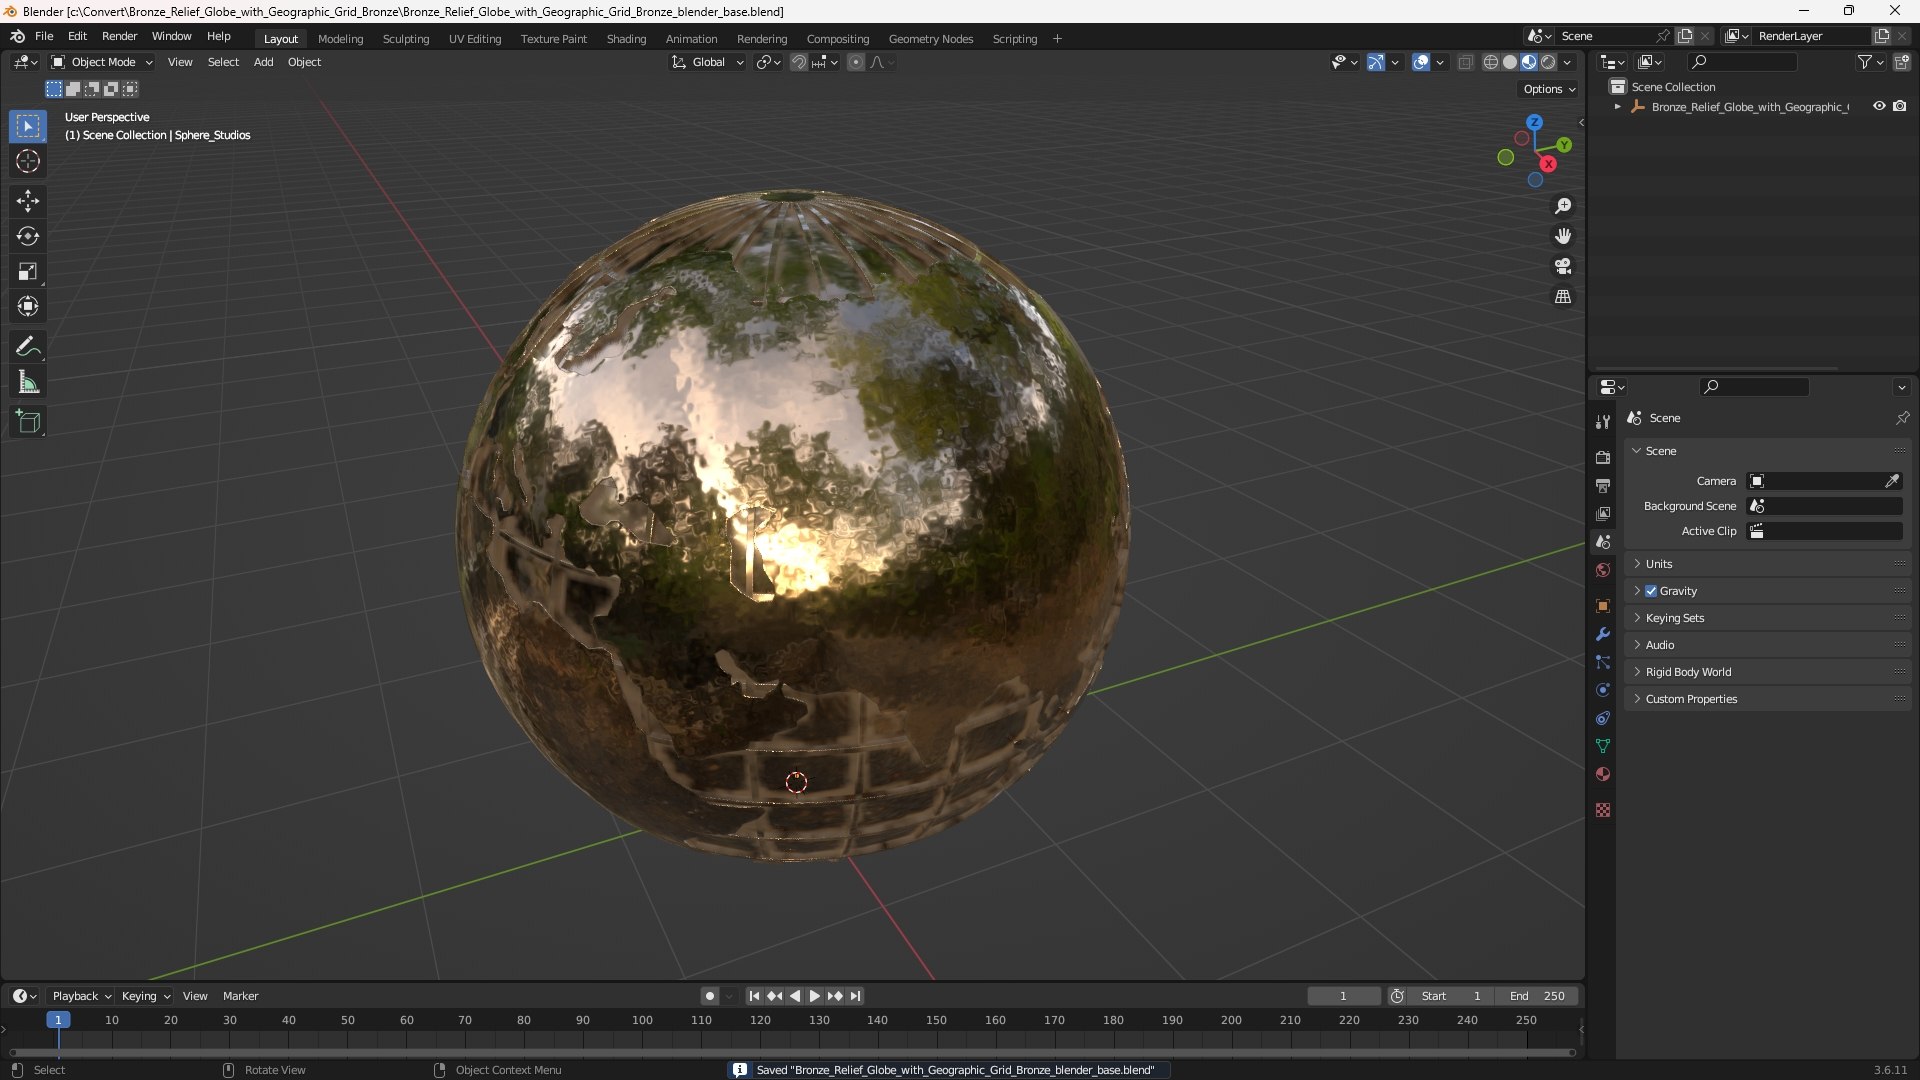Open the Object properties tab
1920x1080 pixels.
coord(1603,606)
